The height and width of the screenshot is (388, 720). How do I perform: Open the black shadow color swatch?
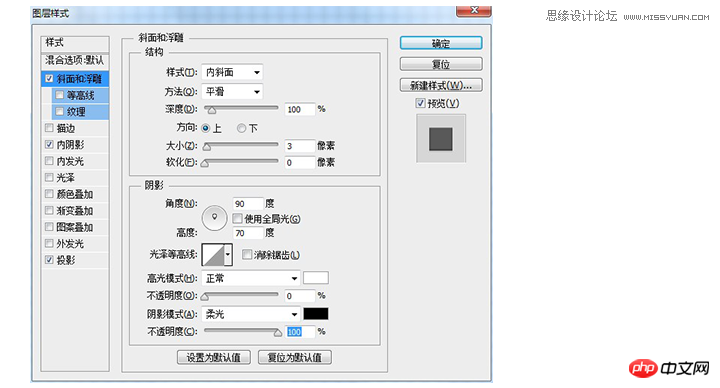click(315, 314)
